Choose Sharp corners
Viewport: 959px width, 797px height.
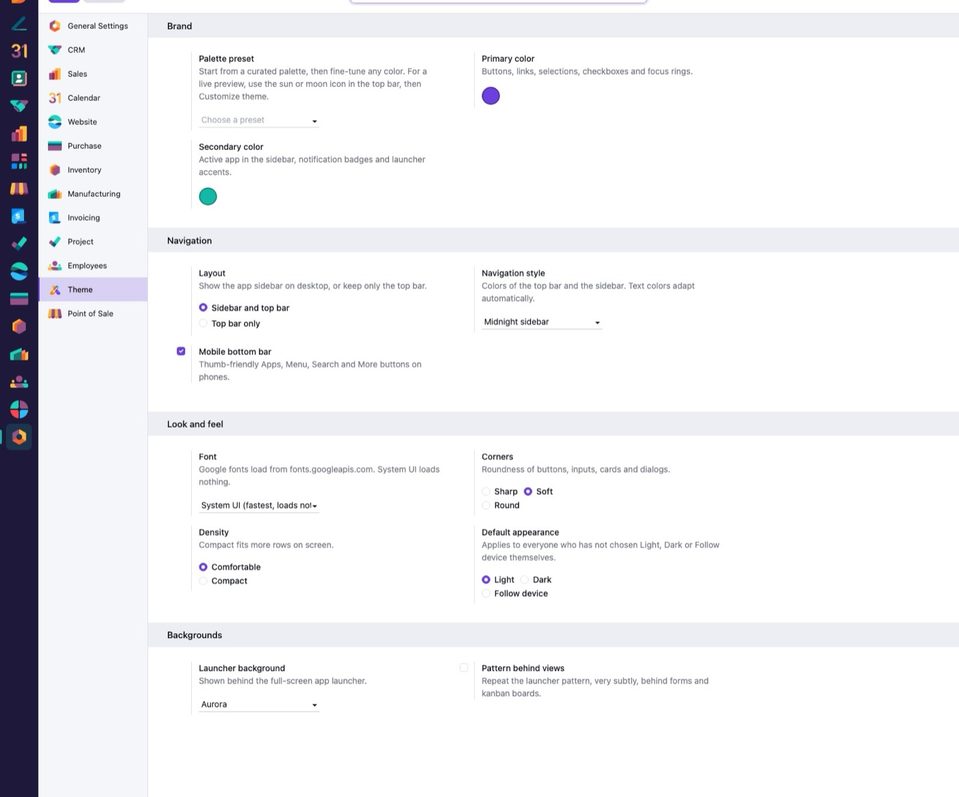486,491
